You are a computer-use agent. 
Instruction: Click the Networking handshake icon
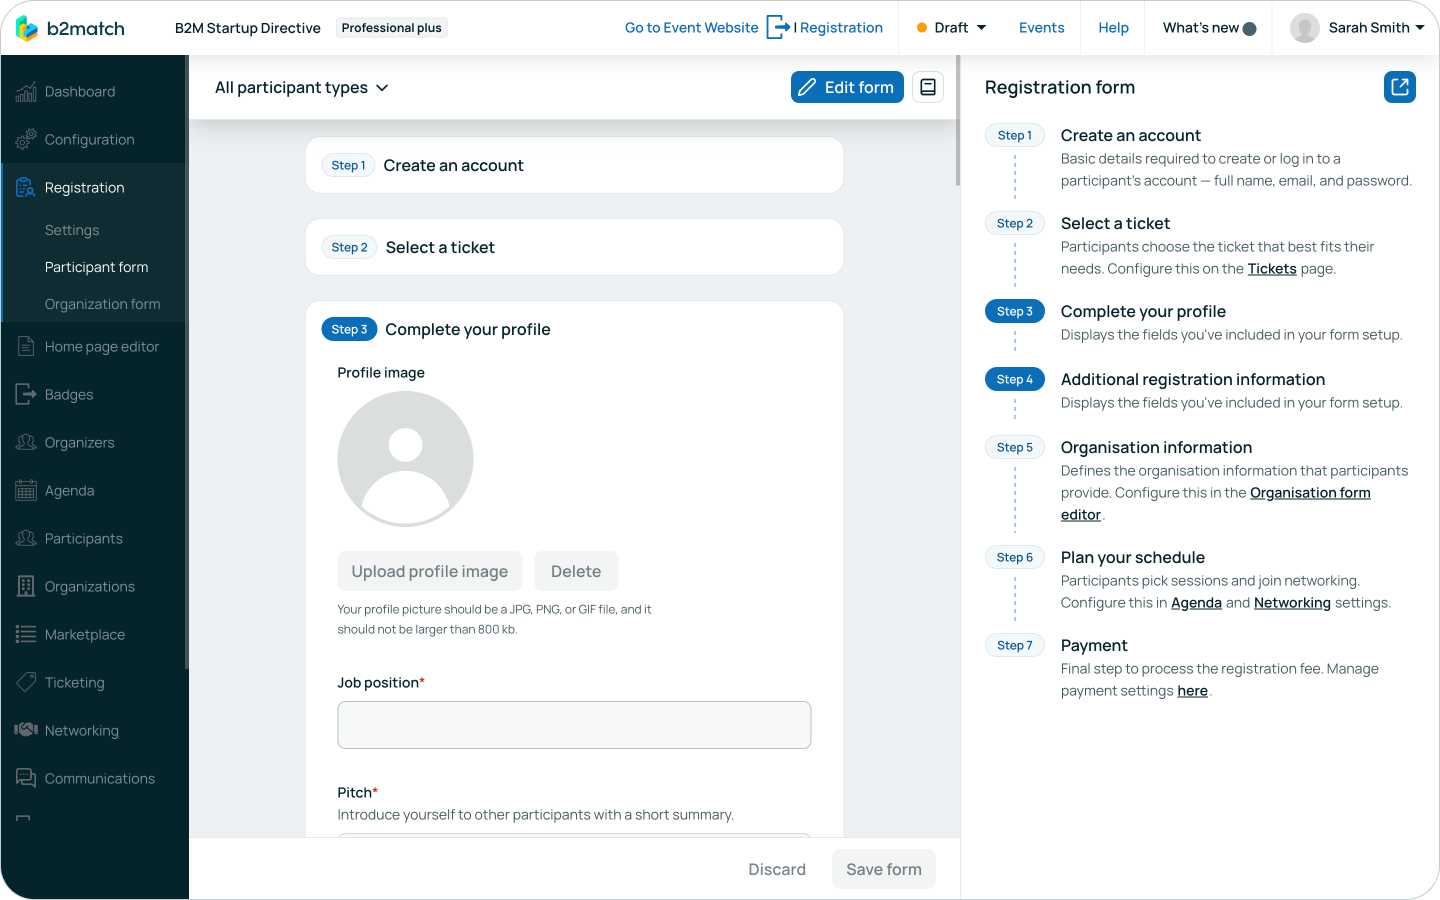[x=26, y=731]
